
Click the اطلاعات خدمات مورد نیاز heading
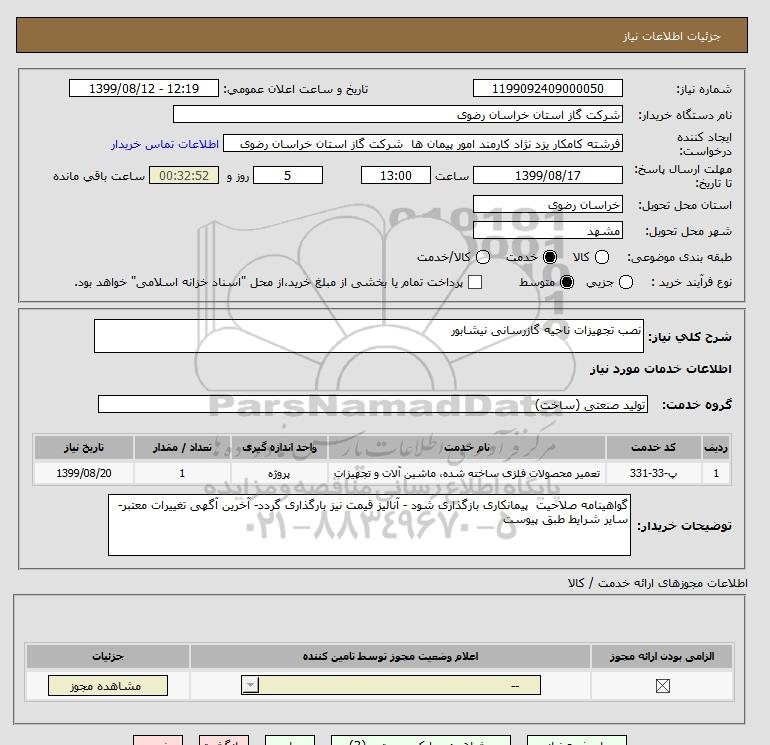point(660,369)
